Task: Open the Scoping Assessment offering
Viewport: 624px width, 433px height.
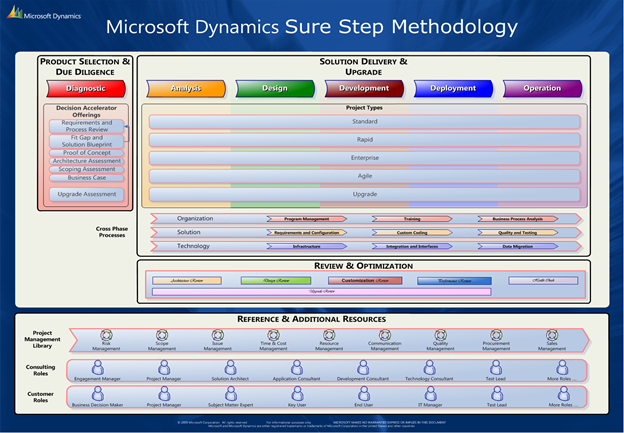Action: tap(87, 170)
